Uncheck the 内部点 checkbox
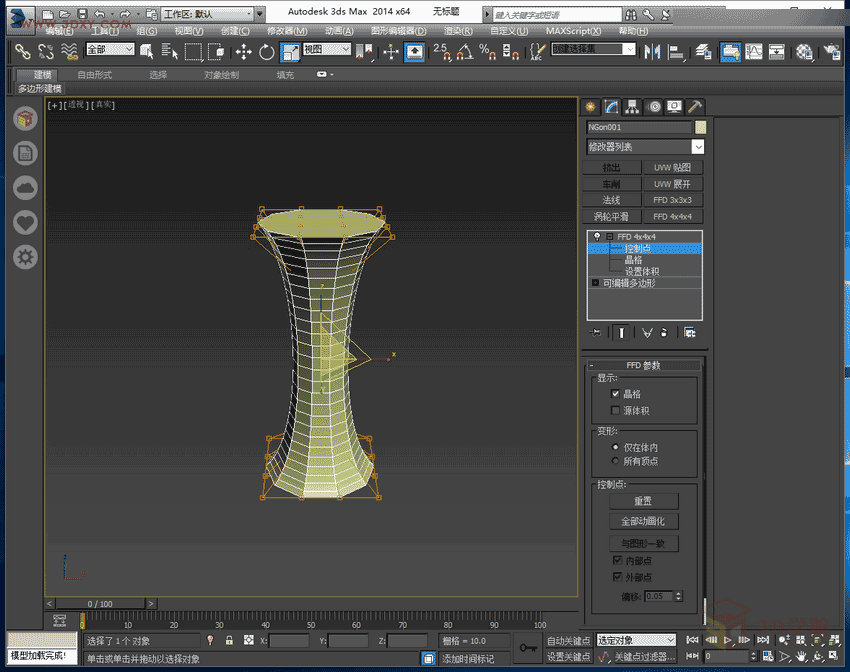This screenshot has width=850, height=672. coord(617,561)
